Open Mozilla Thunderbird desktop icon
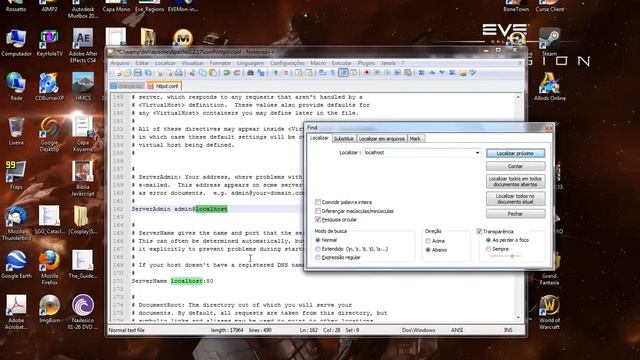This screenshot has height=360, width=640. [x=16, y=223]
